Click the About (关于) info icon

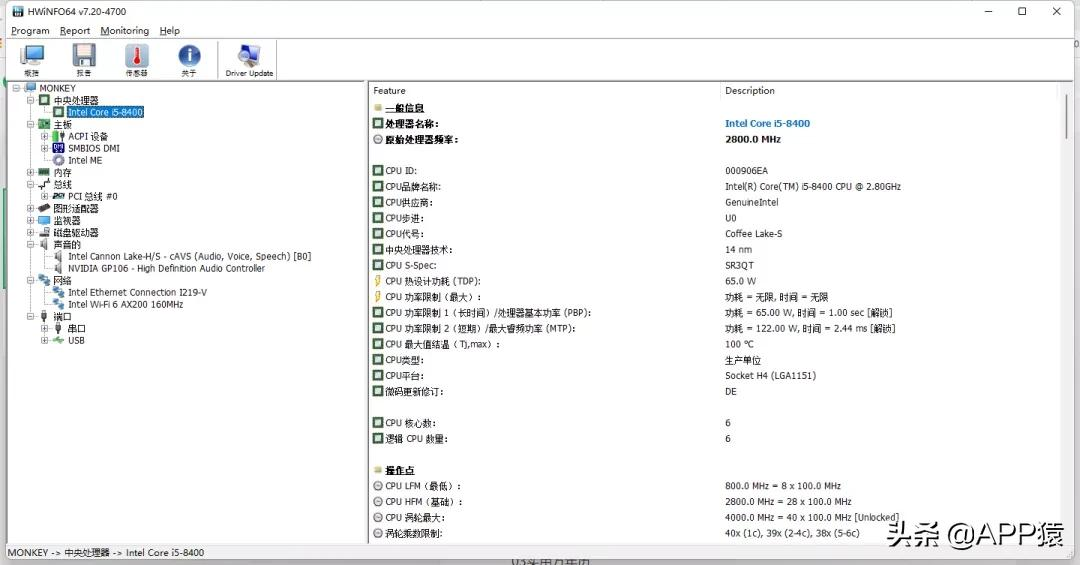click(x=189, y=59)
